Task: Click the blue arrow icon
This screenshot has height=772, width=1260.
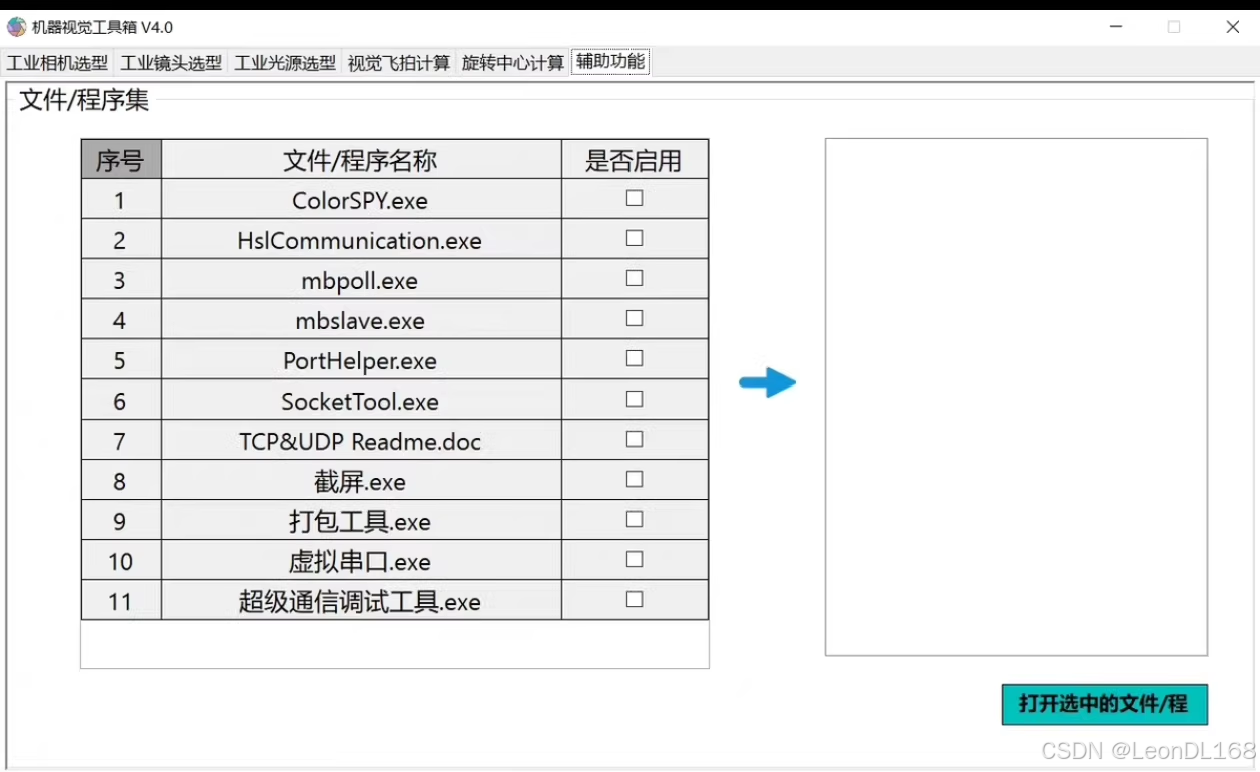Action: pos(768,382)
